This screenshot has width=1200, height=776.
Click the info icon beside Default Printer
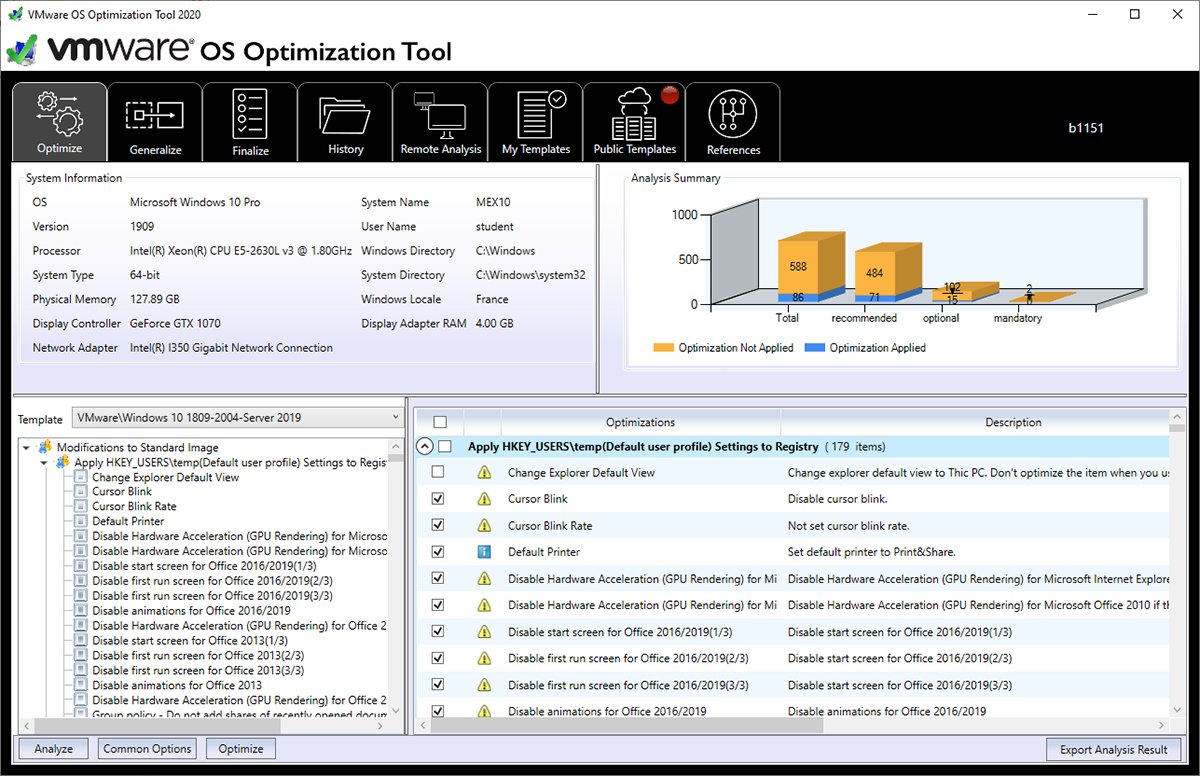484,552
